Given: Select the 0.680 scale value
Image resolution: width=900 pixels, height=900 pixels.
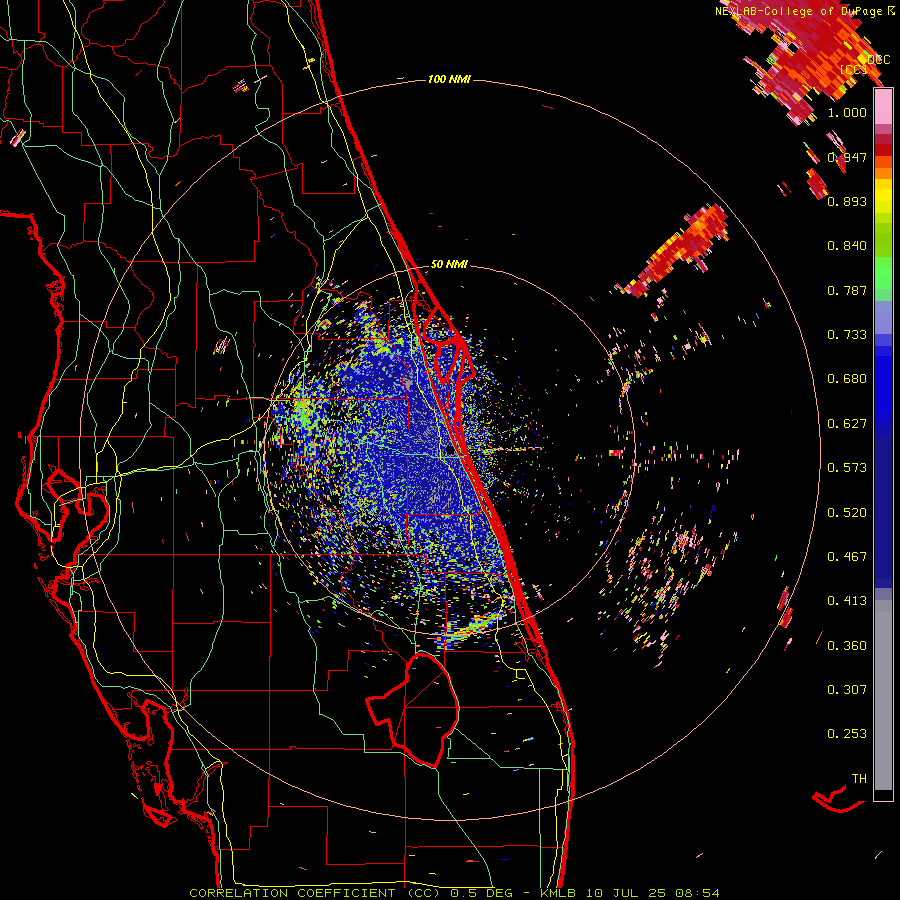Looking at the screenshot, I should pos(847,379).
